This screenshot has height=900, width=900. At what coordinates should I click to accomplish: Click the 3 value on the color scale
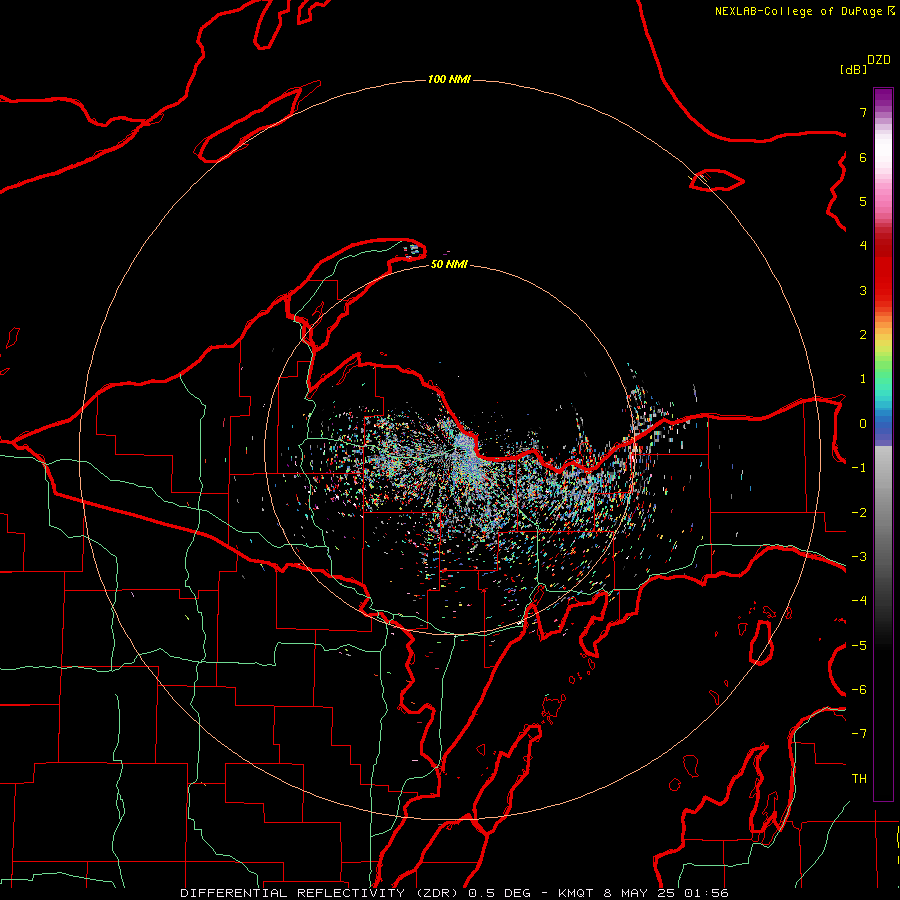click(863, 290)
